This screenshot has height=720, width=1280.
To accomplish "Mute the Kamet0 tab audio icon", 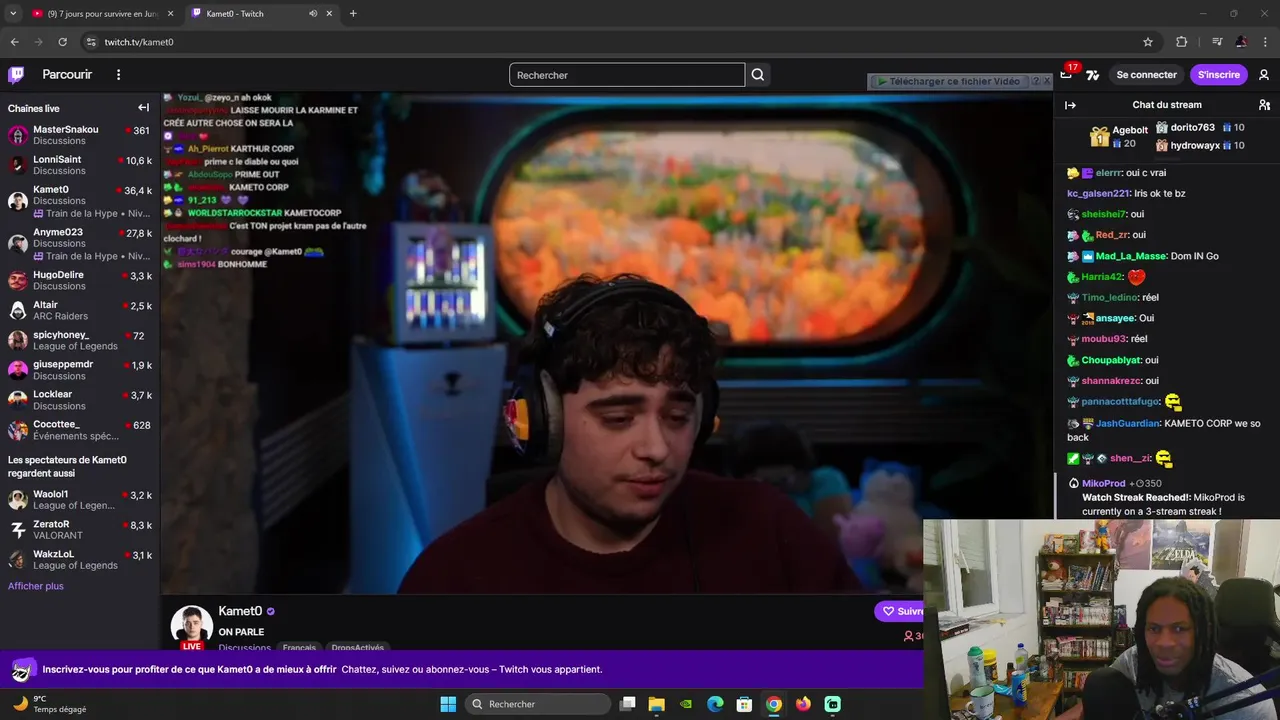I will [x=313, y=14].
